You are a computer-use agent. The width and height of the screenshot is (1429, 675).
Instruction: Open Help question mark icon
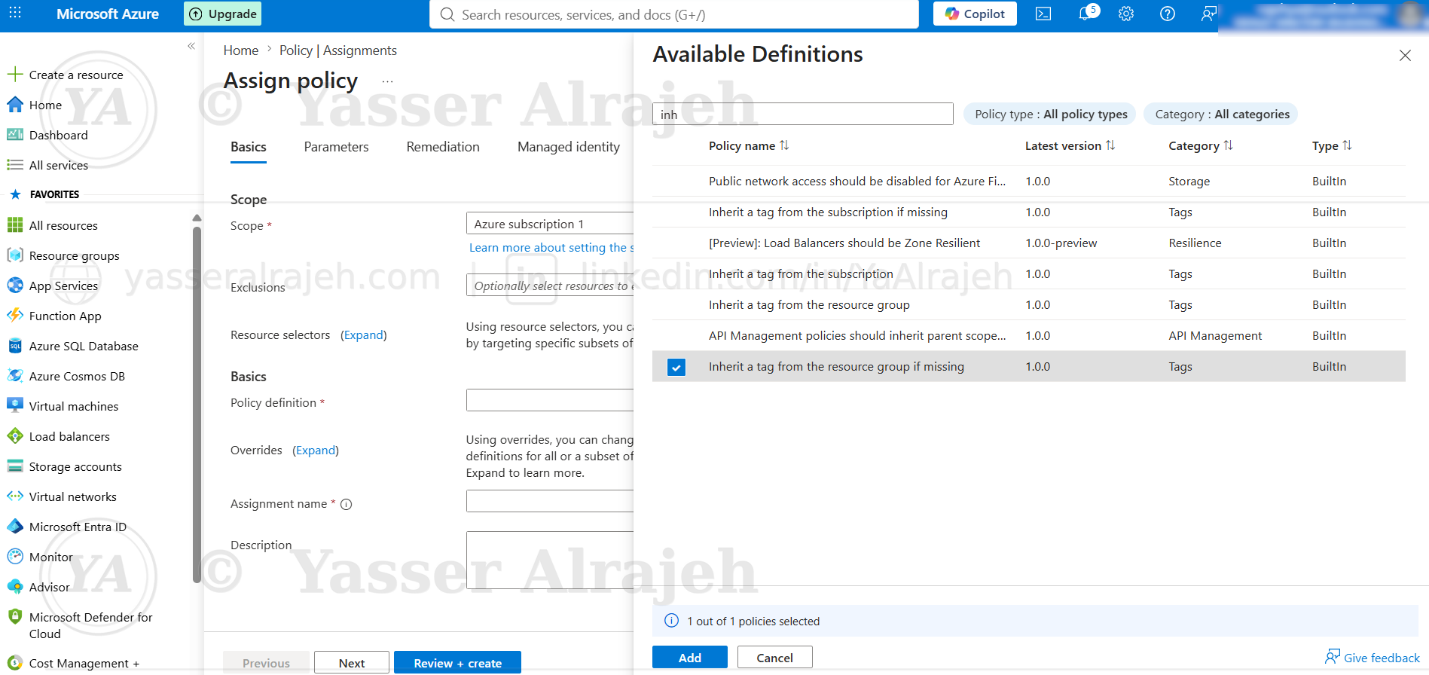pyautogui.click(x=1167, y=14)
